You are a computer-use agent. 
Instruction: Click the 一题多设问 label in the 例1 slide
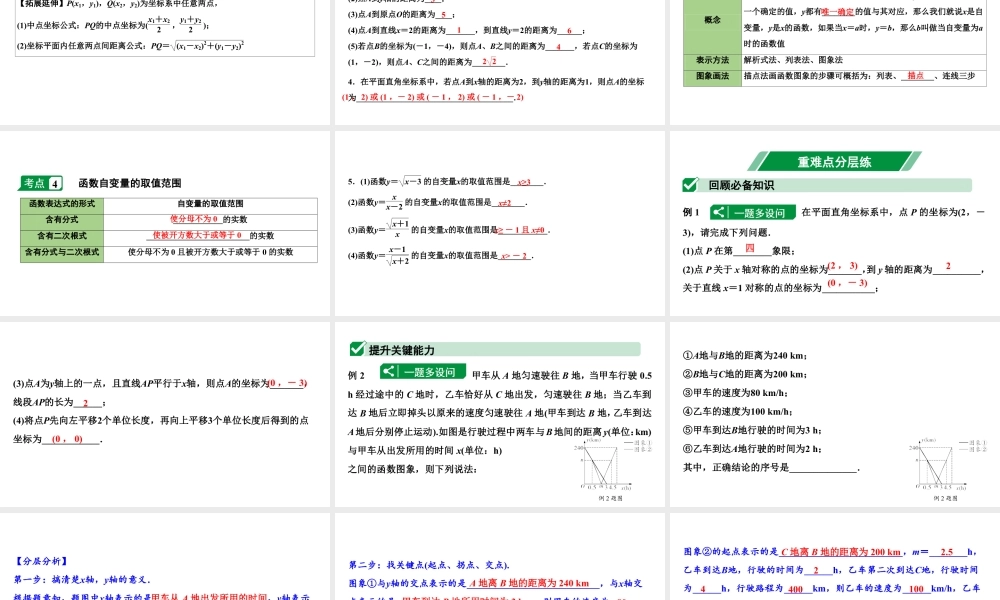tap(762, 213)
